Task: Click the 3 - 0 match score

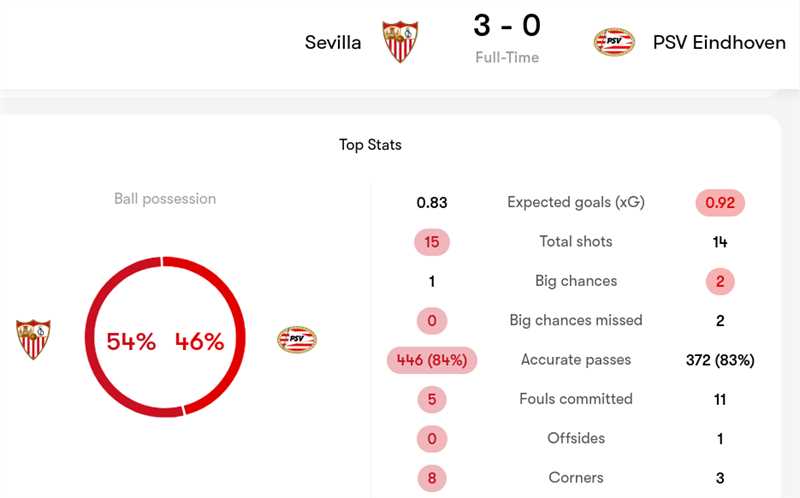Action: tap(507, 25)
